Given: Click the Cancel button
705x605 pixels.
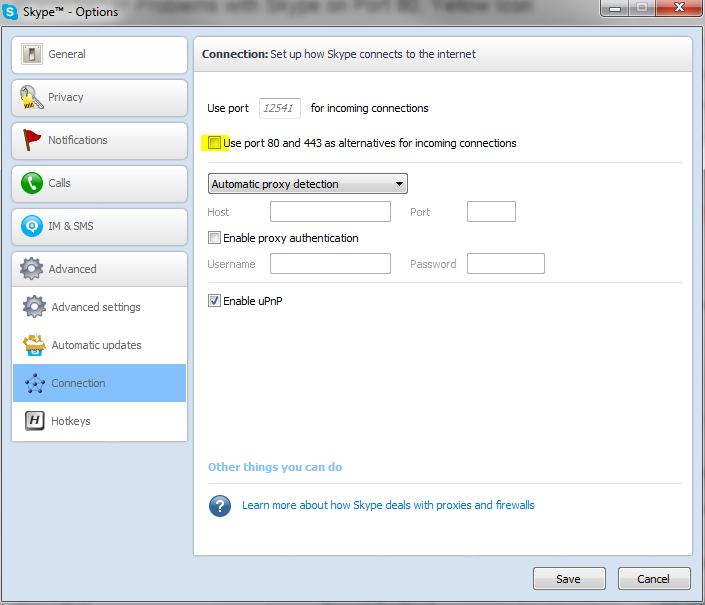Looking at the screenshot, I should 653,579.
